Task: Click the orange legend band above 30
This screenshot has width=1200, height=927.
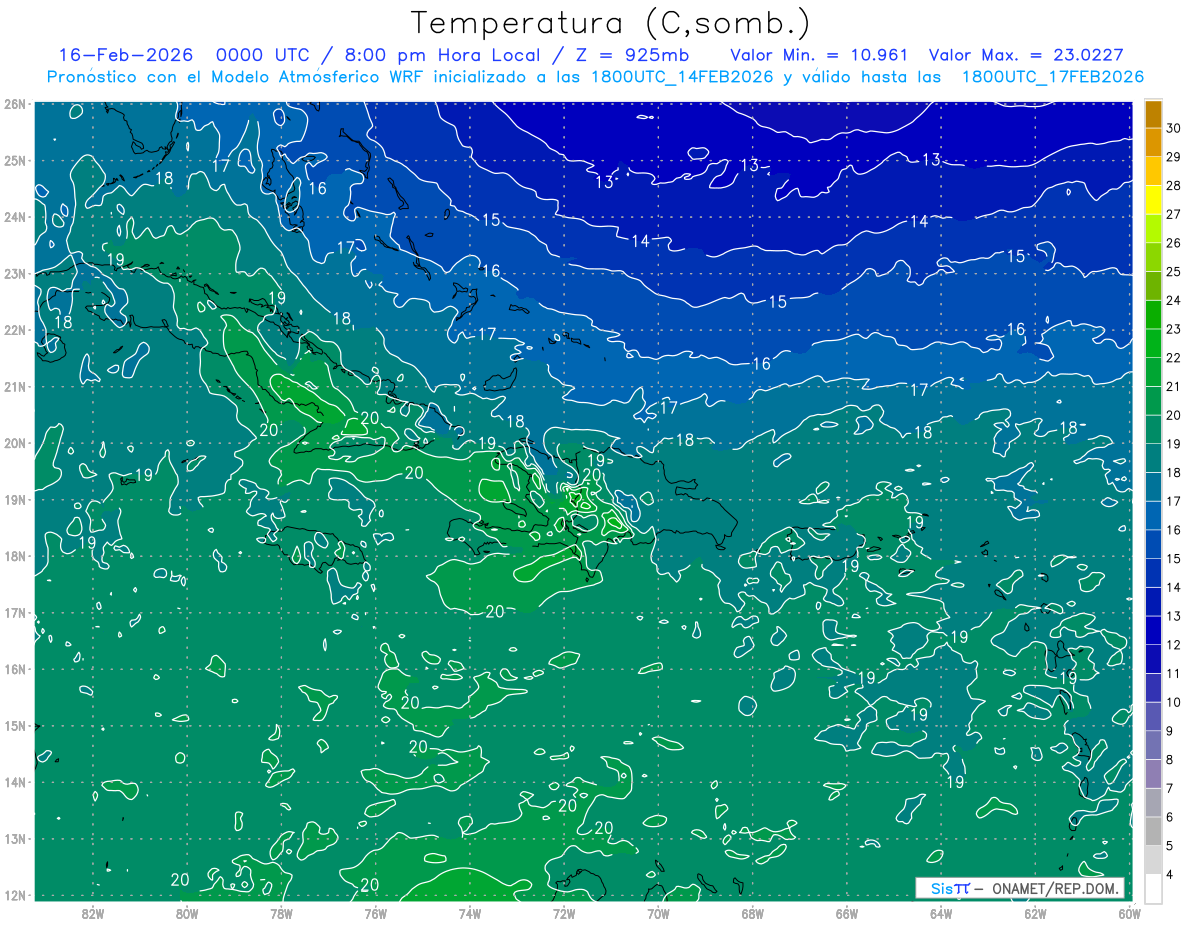Action: coord(1153,114)
